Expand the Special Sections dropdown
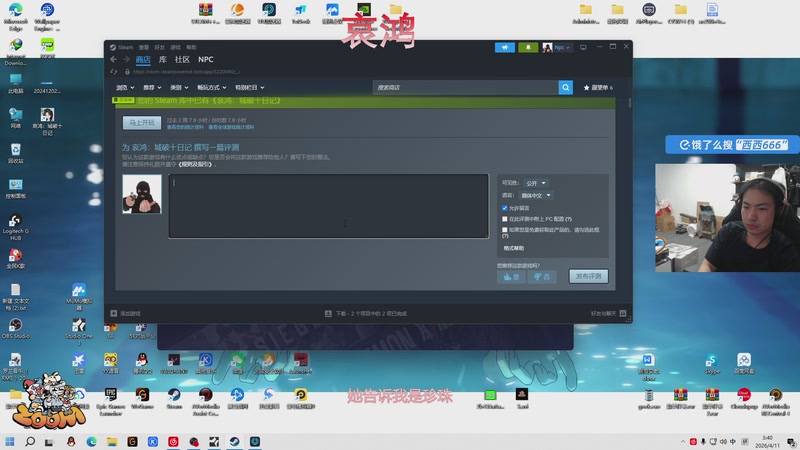Screen dimensions: 800x450 249,88
